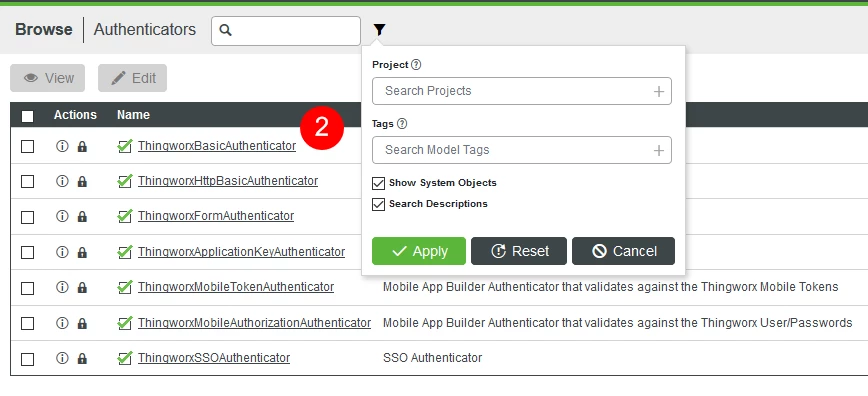Open ThingworxBasicAuthenticator link

click(217, 146)
